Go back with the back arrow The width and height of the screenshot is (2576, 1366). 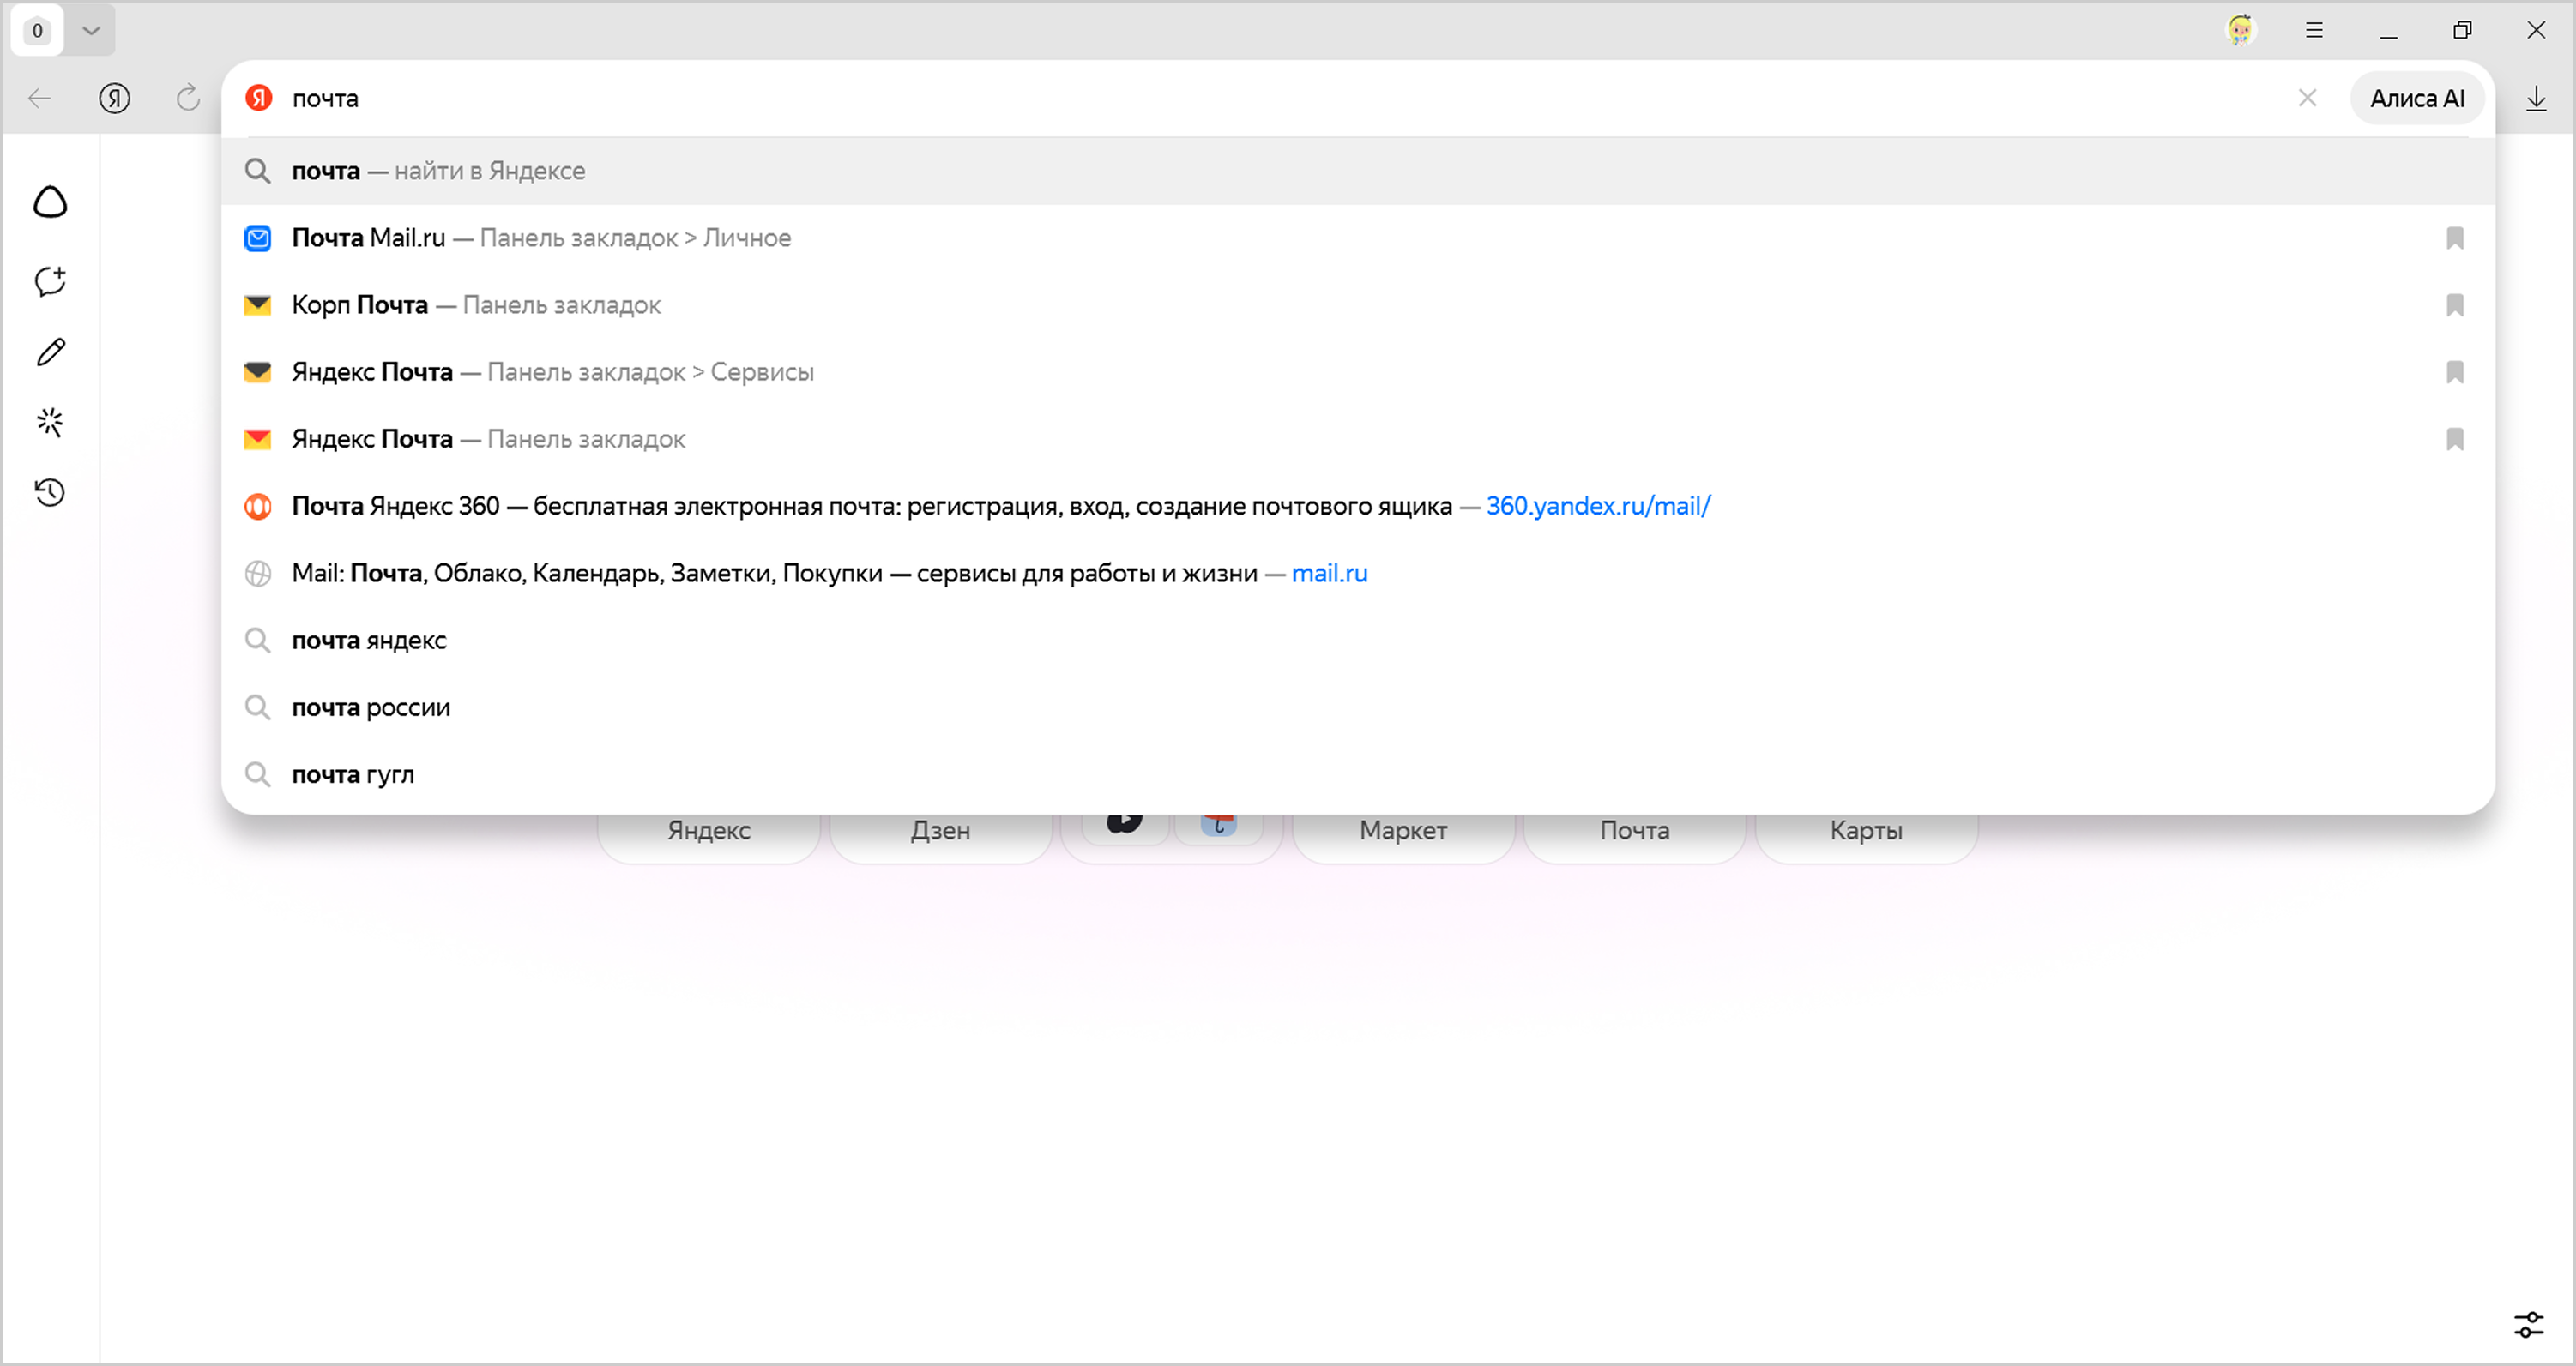[x=40, y=98]
